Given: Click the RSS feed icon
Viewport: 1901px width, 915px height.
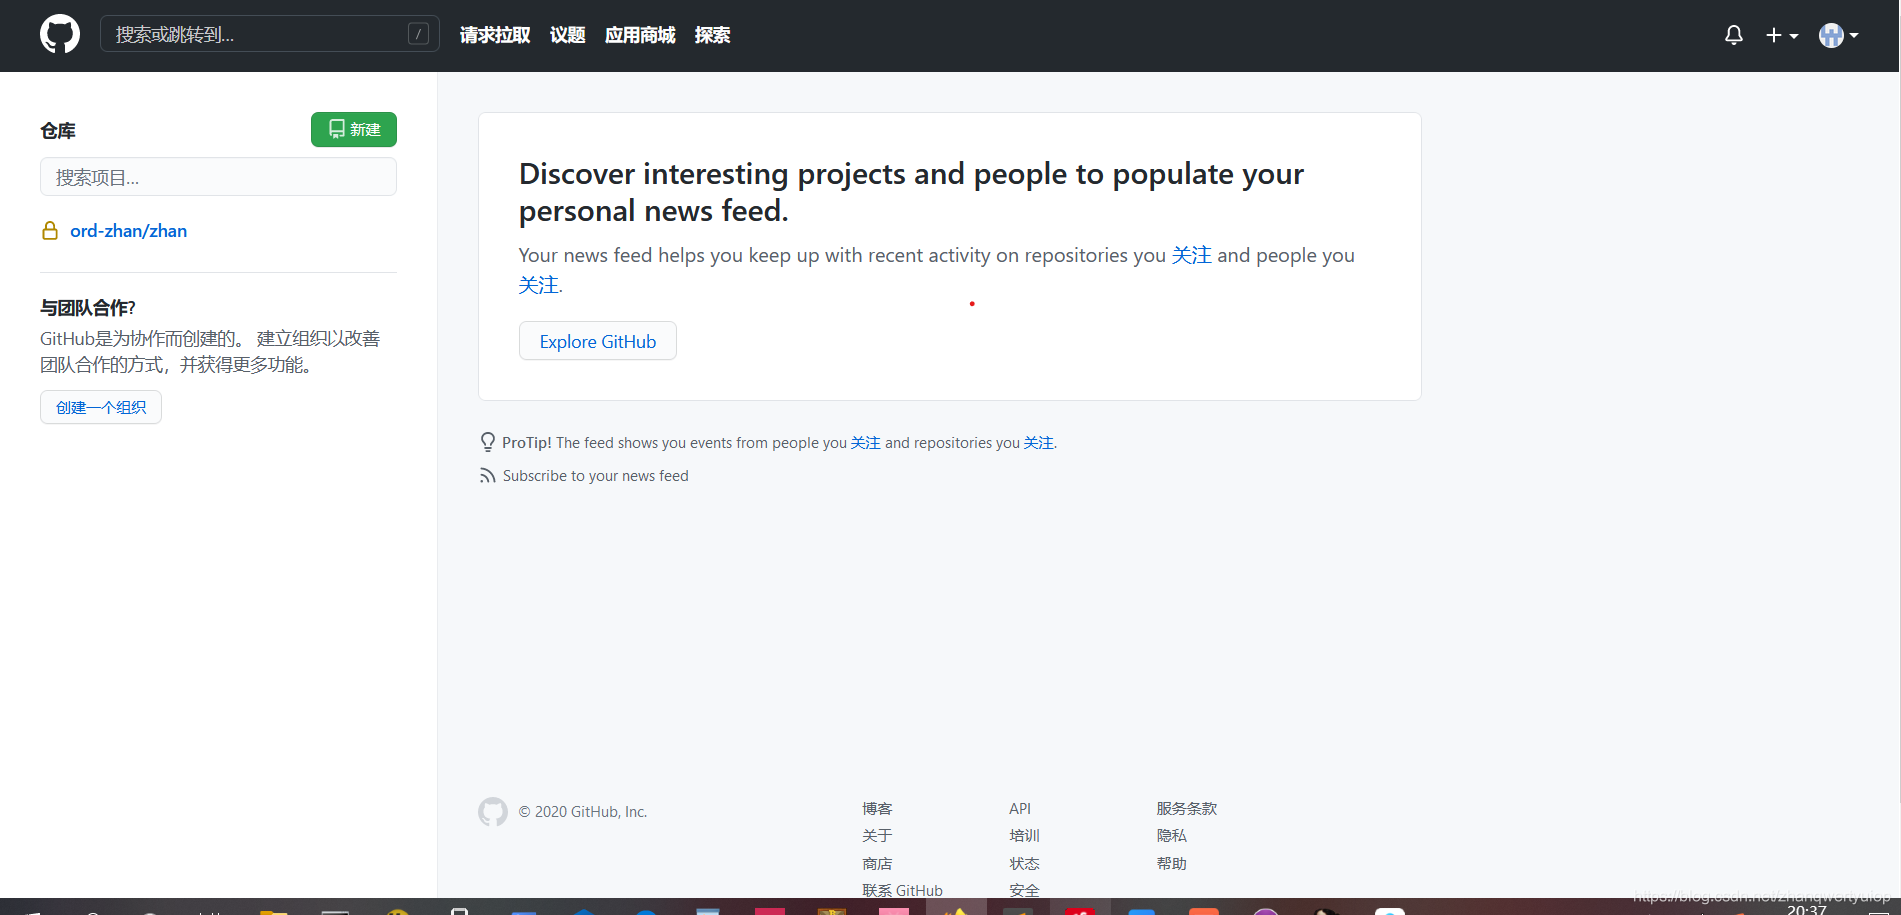Looking at the screenshot, I should tap(487, 476).
